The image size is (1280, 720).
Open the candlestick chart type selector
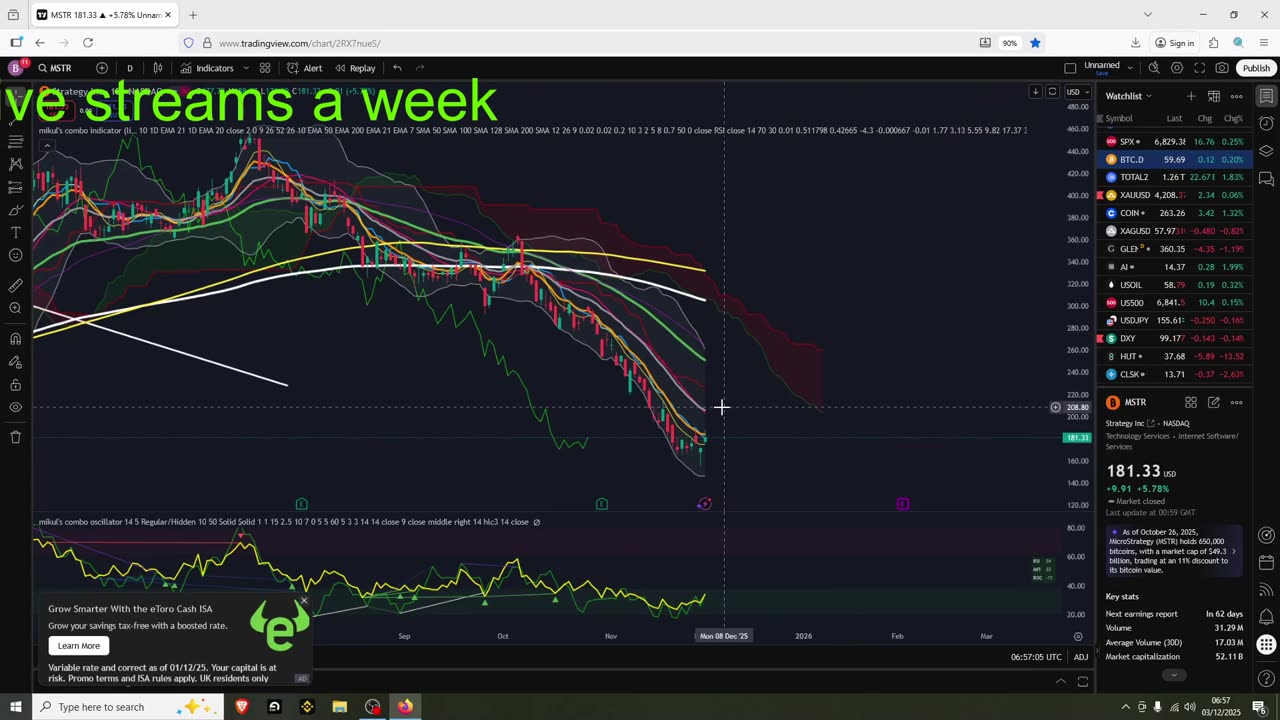(x=158, y=68)
